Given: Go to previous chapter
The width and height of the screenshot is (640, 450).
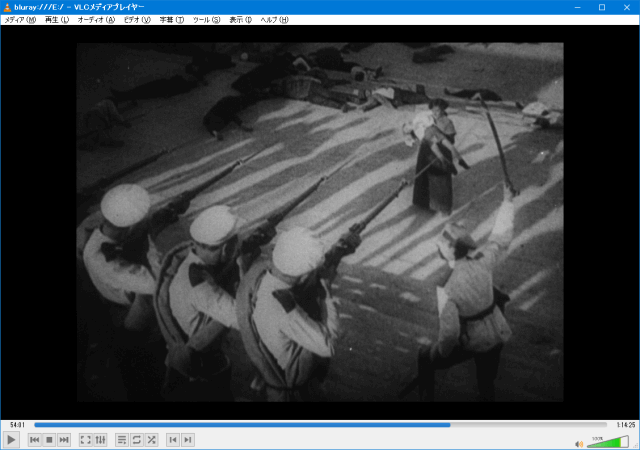Looking at the screenshot, I should coord(173,440).
